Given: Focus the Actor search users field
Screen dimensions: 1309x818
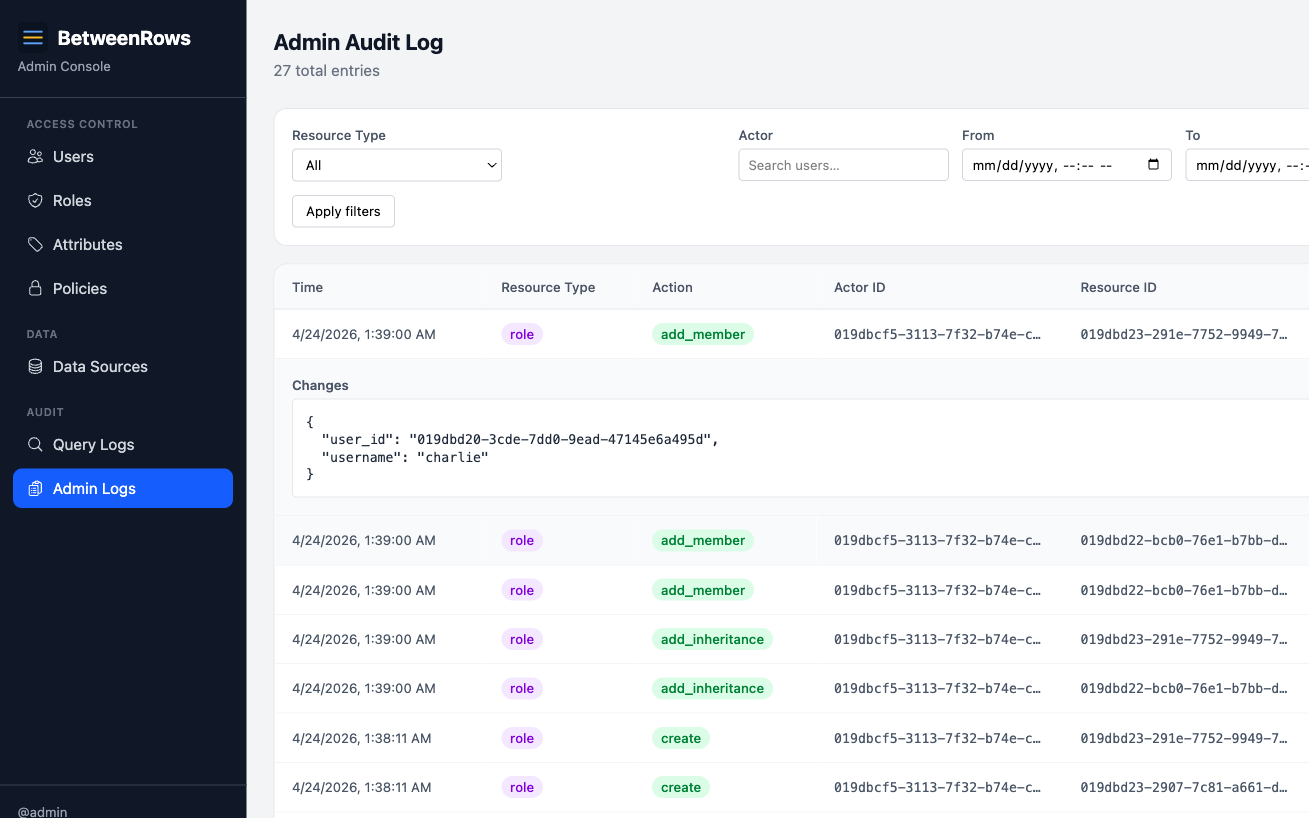Looking at the screenshot, I should (843, 165).
